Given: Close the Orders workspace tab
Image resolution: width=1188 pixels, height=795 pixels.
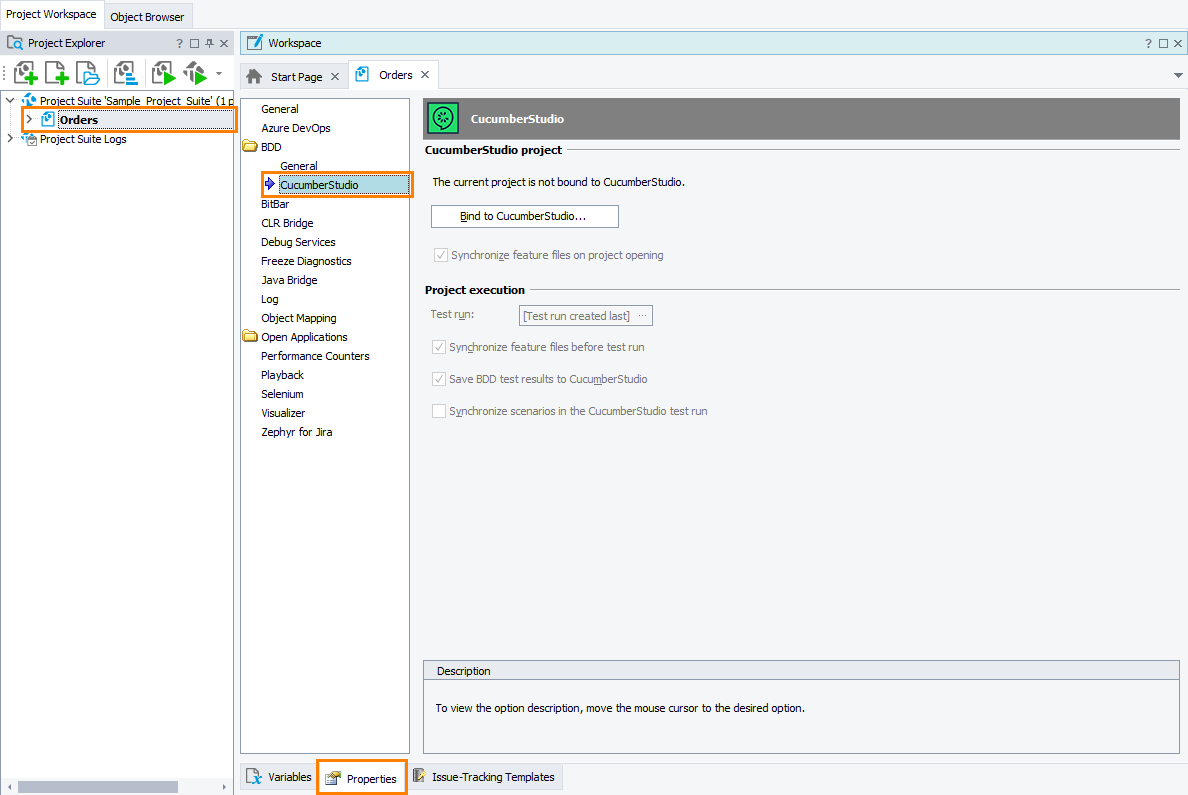Looking at the screenshot, I should pyautogui.click(x=425, y=75).
